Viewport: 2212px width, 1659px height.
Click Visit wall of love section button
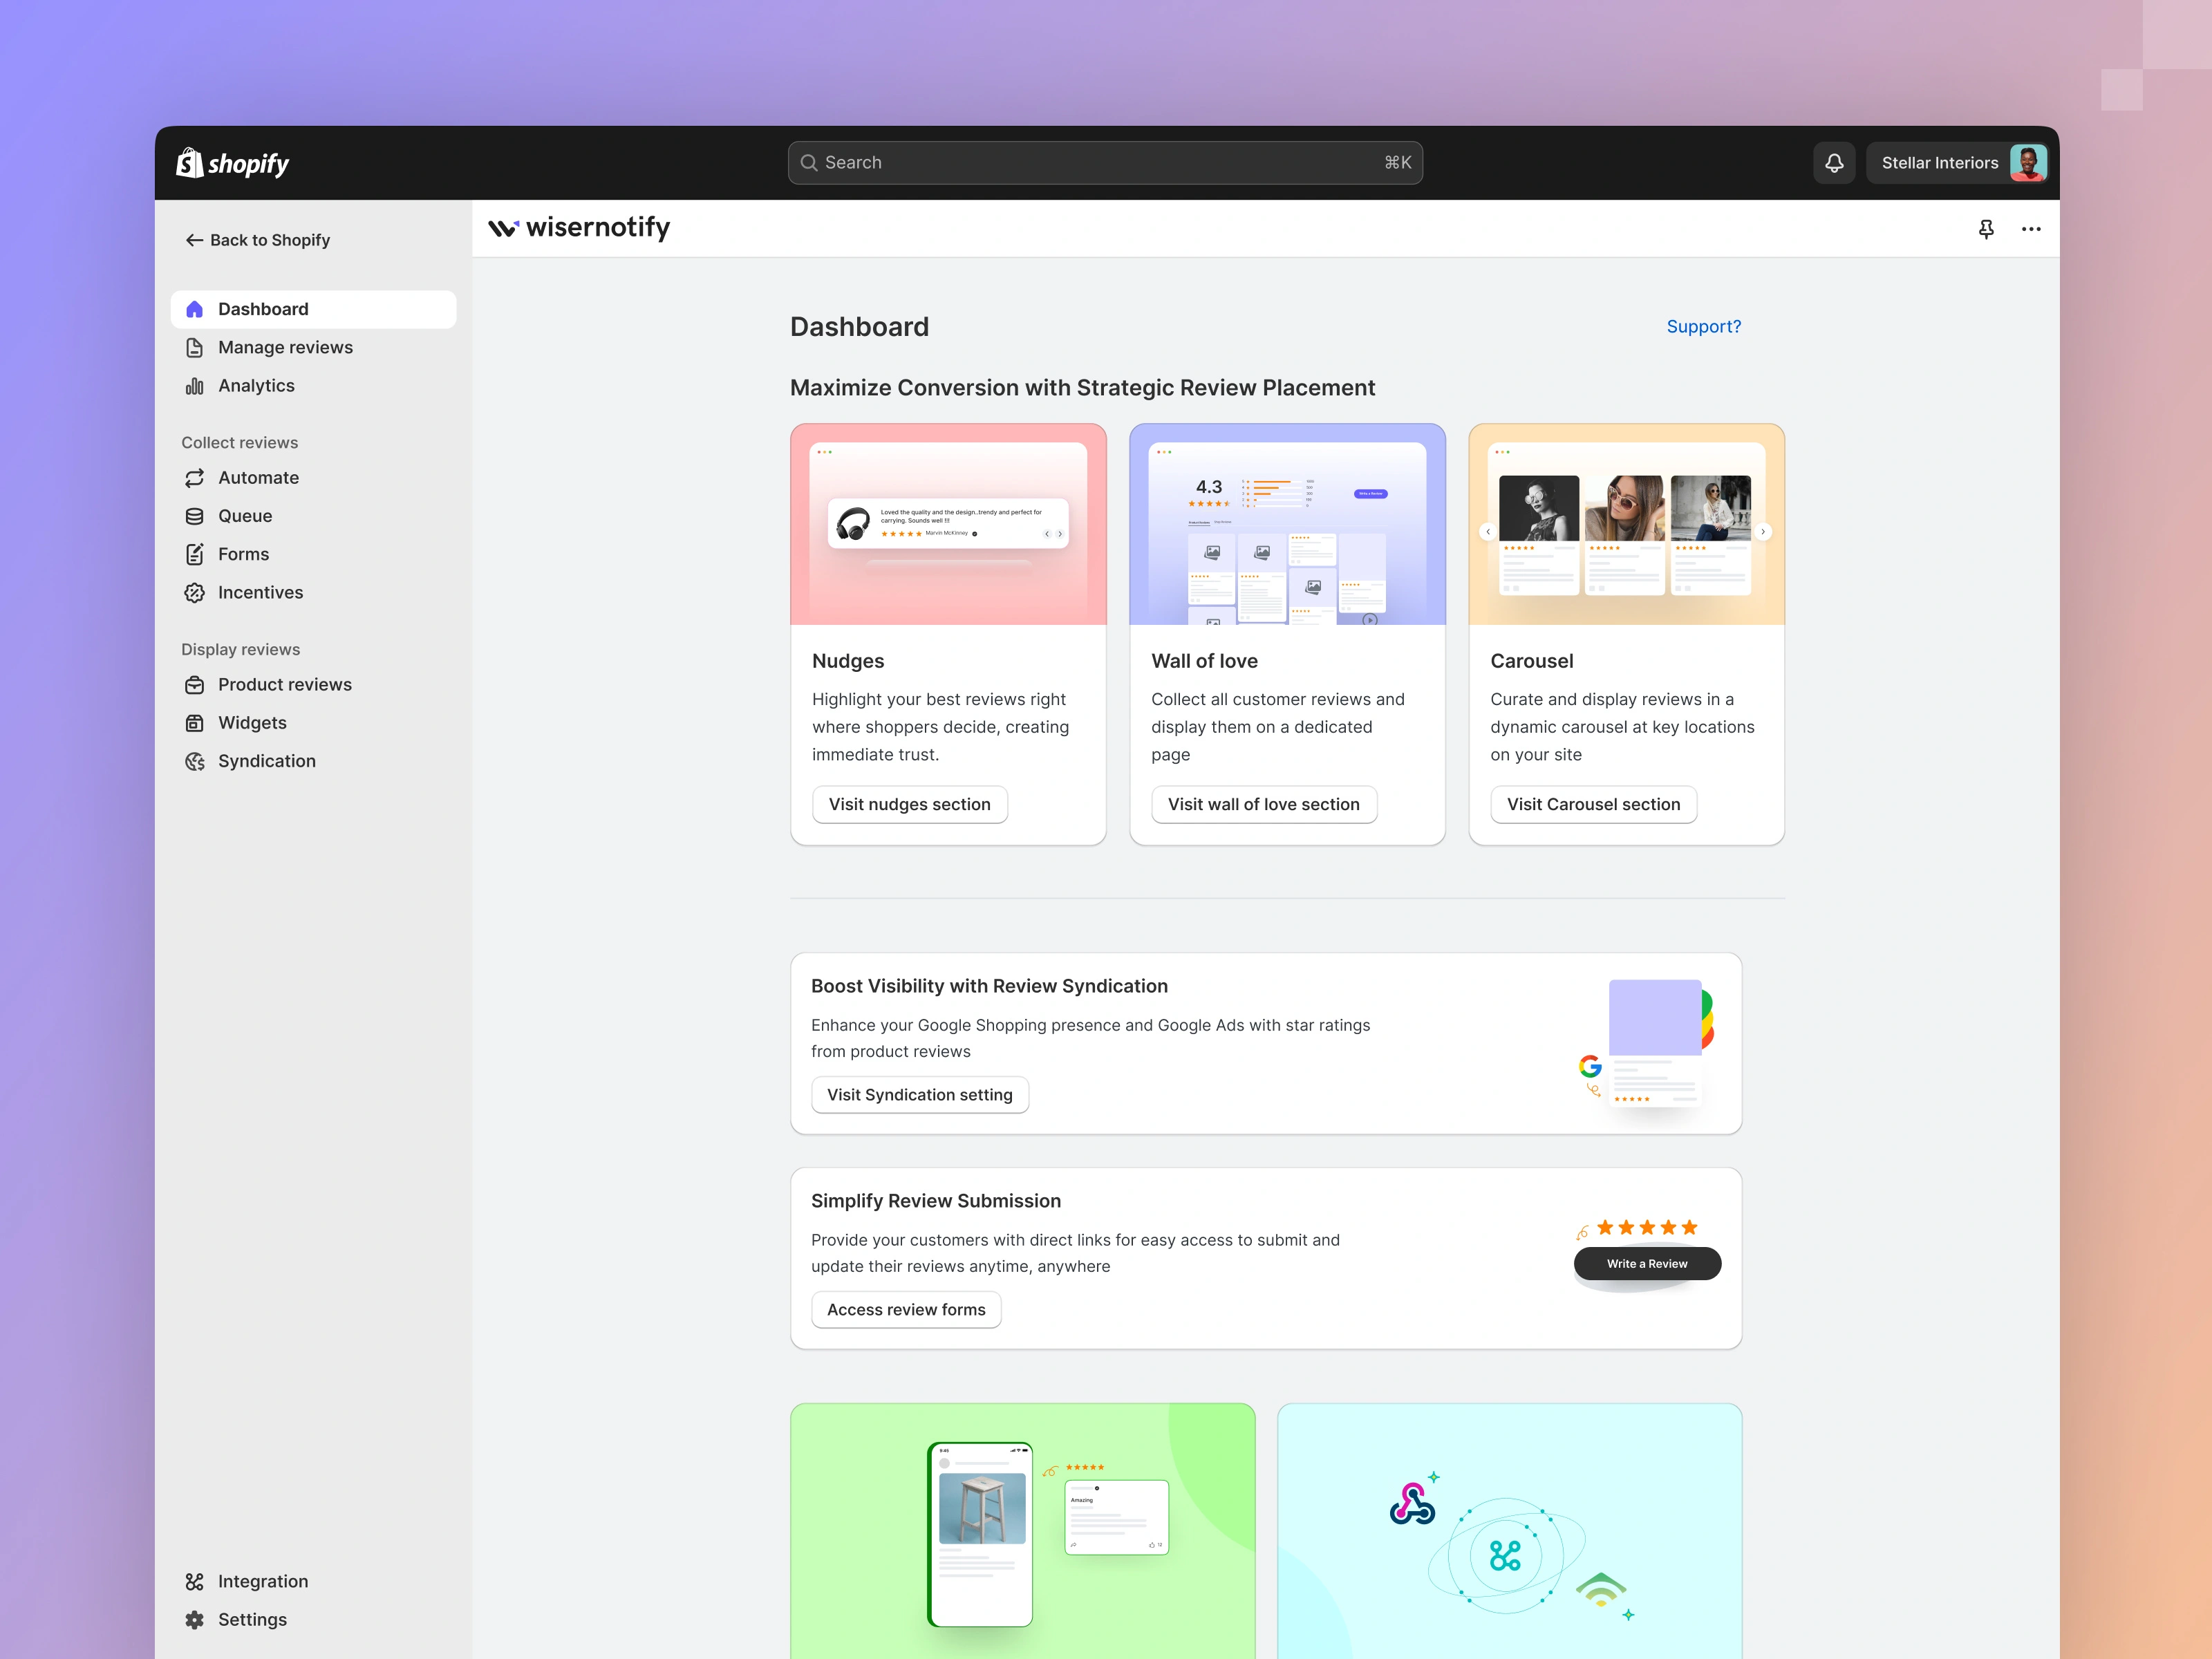1263,805
